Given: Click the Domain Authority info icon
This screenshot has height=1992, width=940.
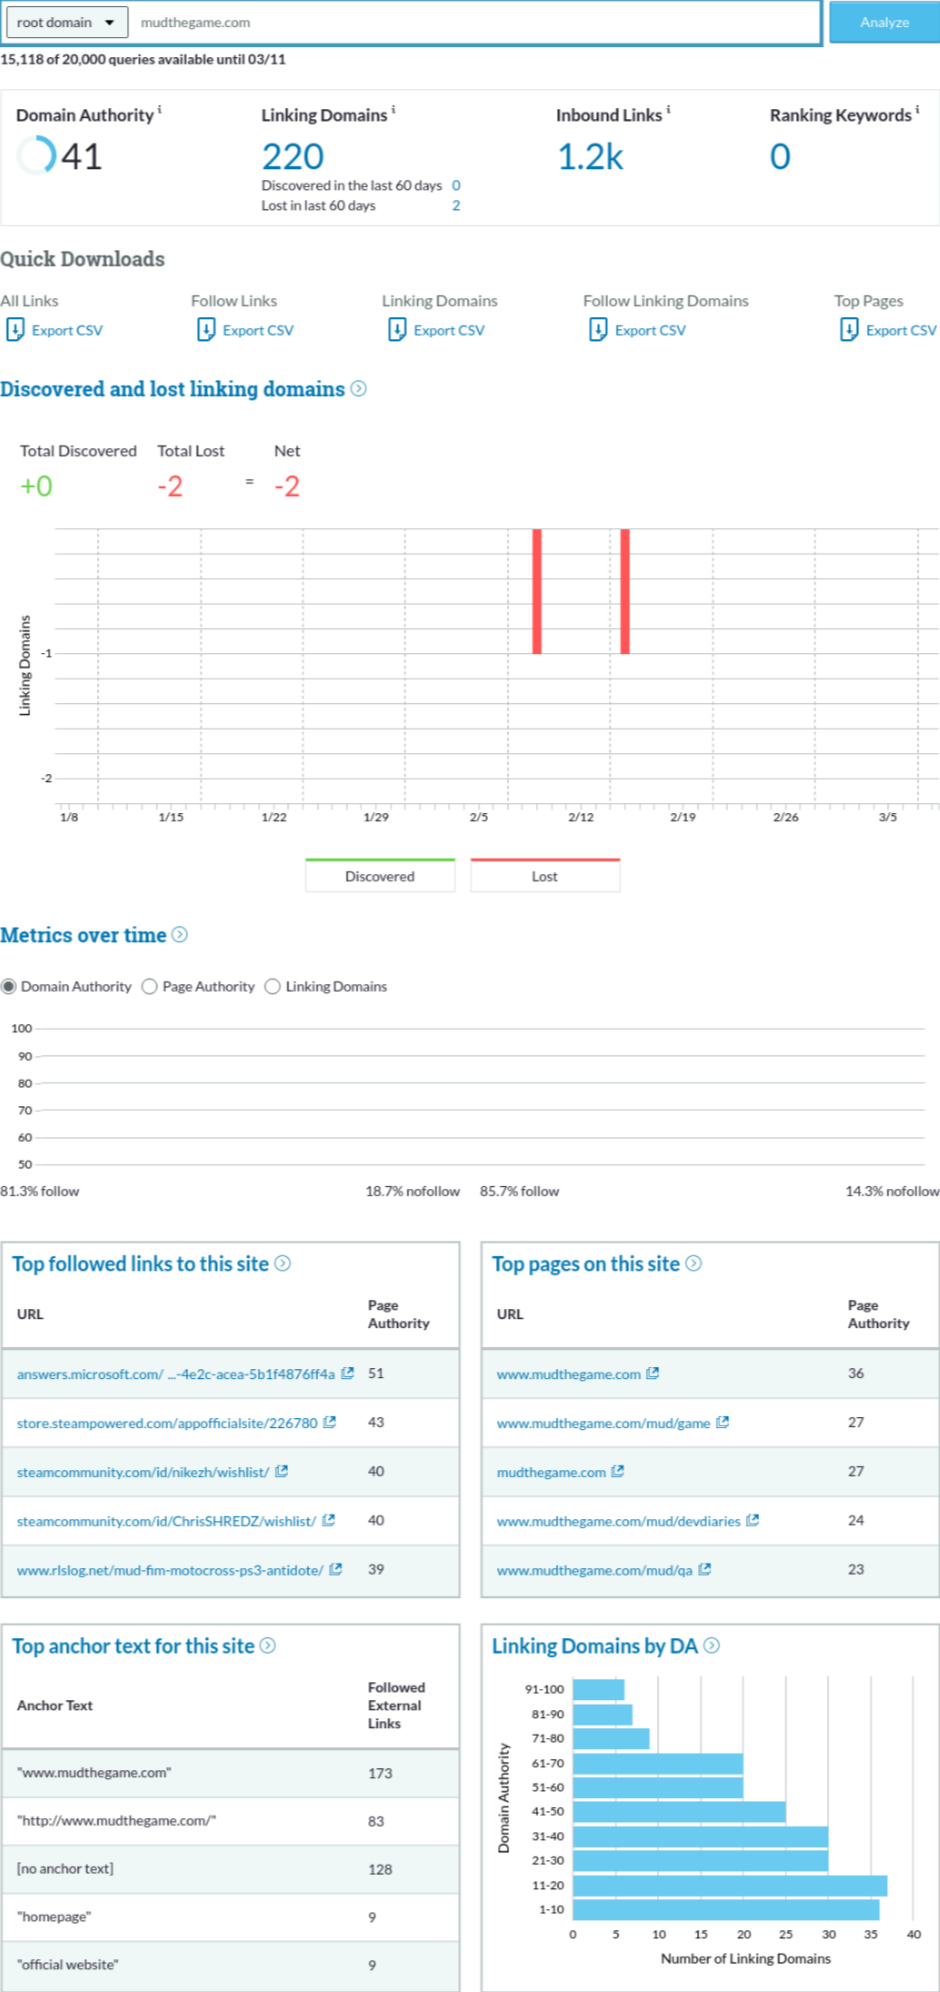Looking at the screenshot, I should (160, 110).
